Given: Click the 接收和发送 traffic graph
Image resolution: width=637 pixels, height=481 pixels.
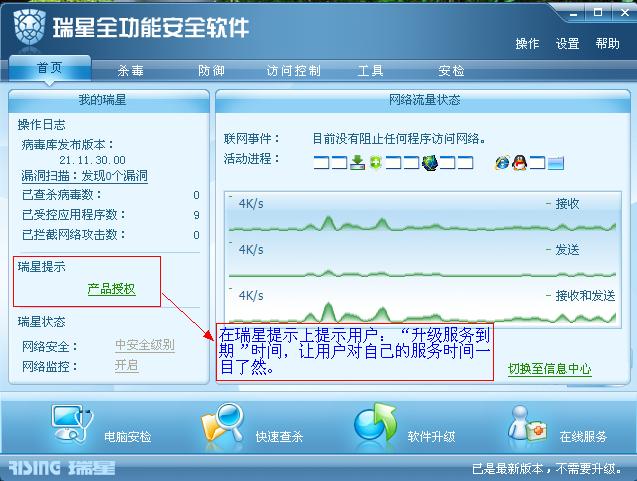Looking at the screenshot, I should (x=422, y=305).
